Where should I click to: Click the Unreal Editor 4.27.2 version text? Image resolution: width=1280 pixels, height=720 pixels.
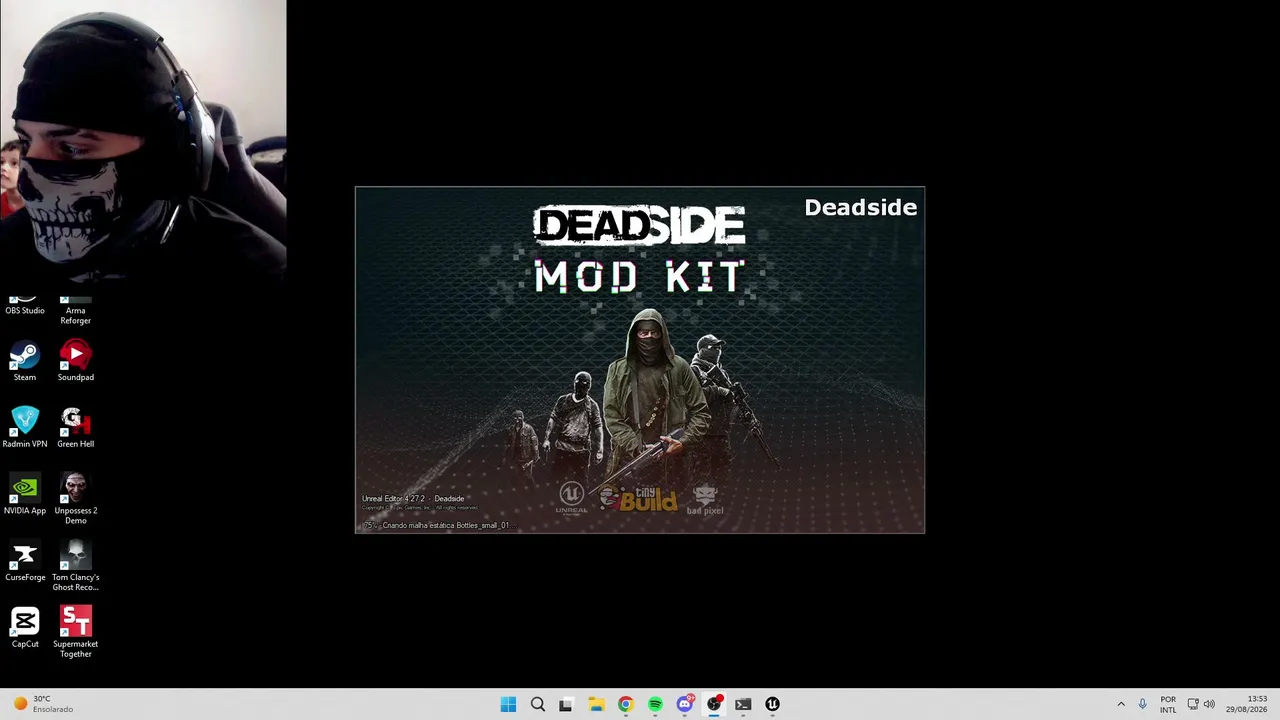click(412, 498)
